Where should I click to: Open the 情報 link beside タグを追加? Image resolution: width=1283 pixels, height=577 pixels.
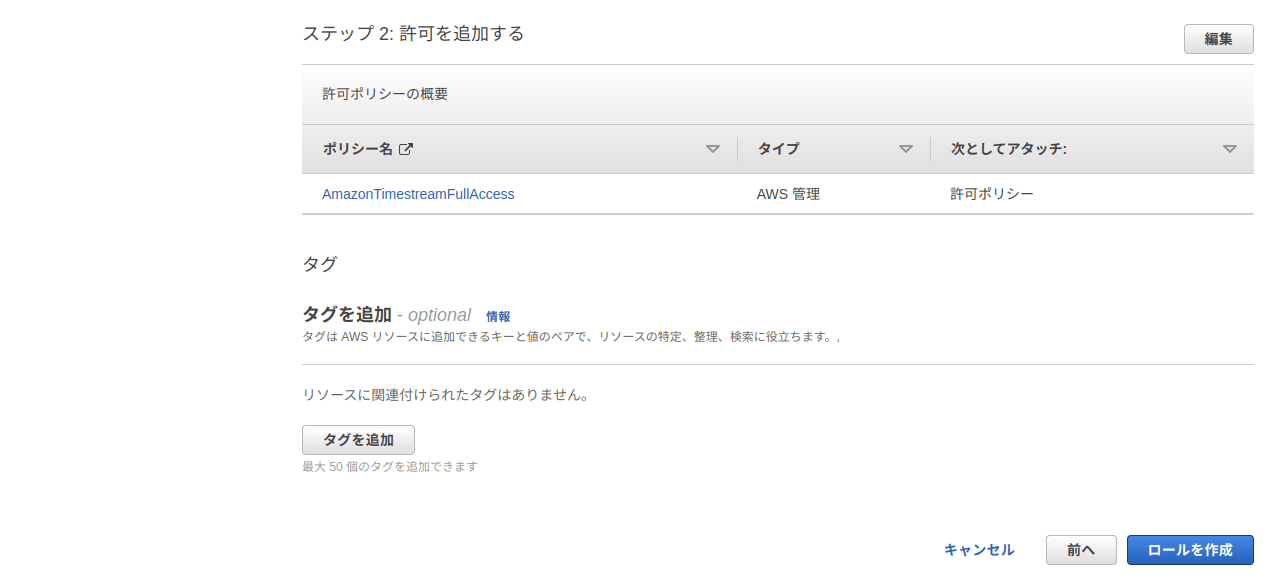click(498, 316)
